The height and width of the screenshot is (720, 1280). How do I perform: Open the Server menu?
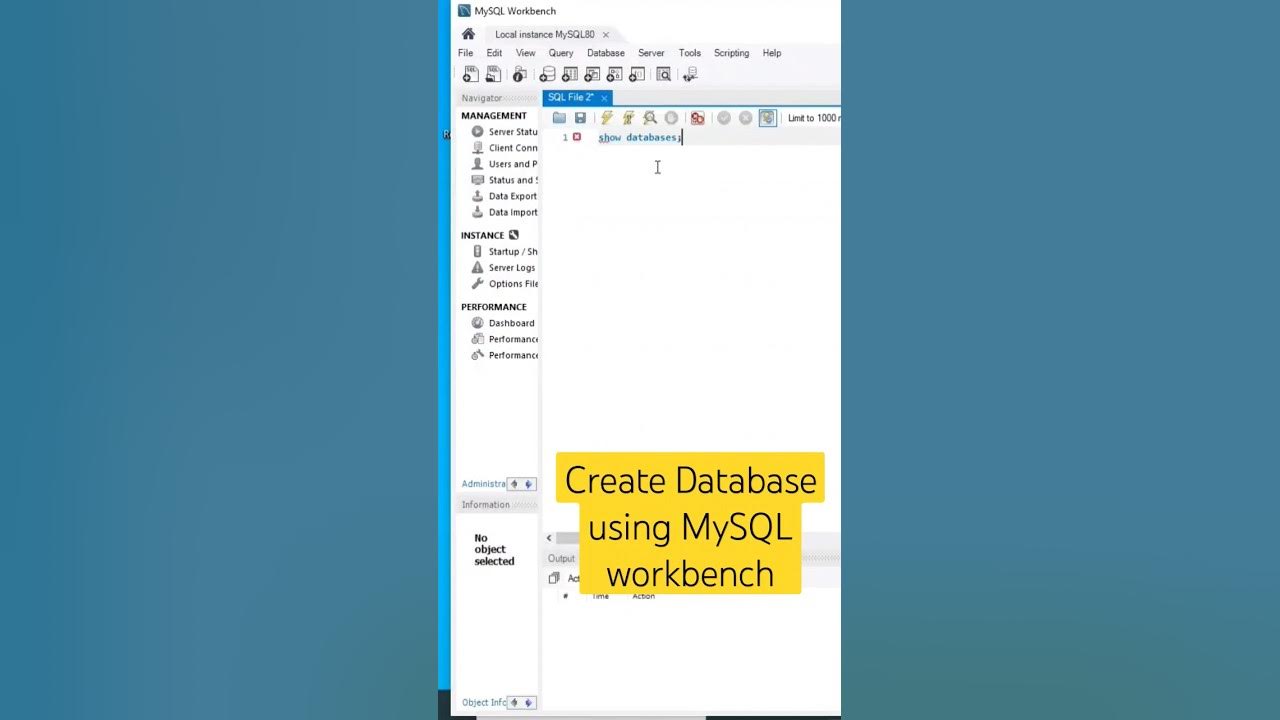tap(651, 53)
